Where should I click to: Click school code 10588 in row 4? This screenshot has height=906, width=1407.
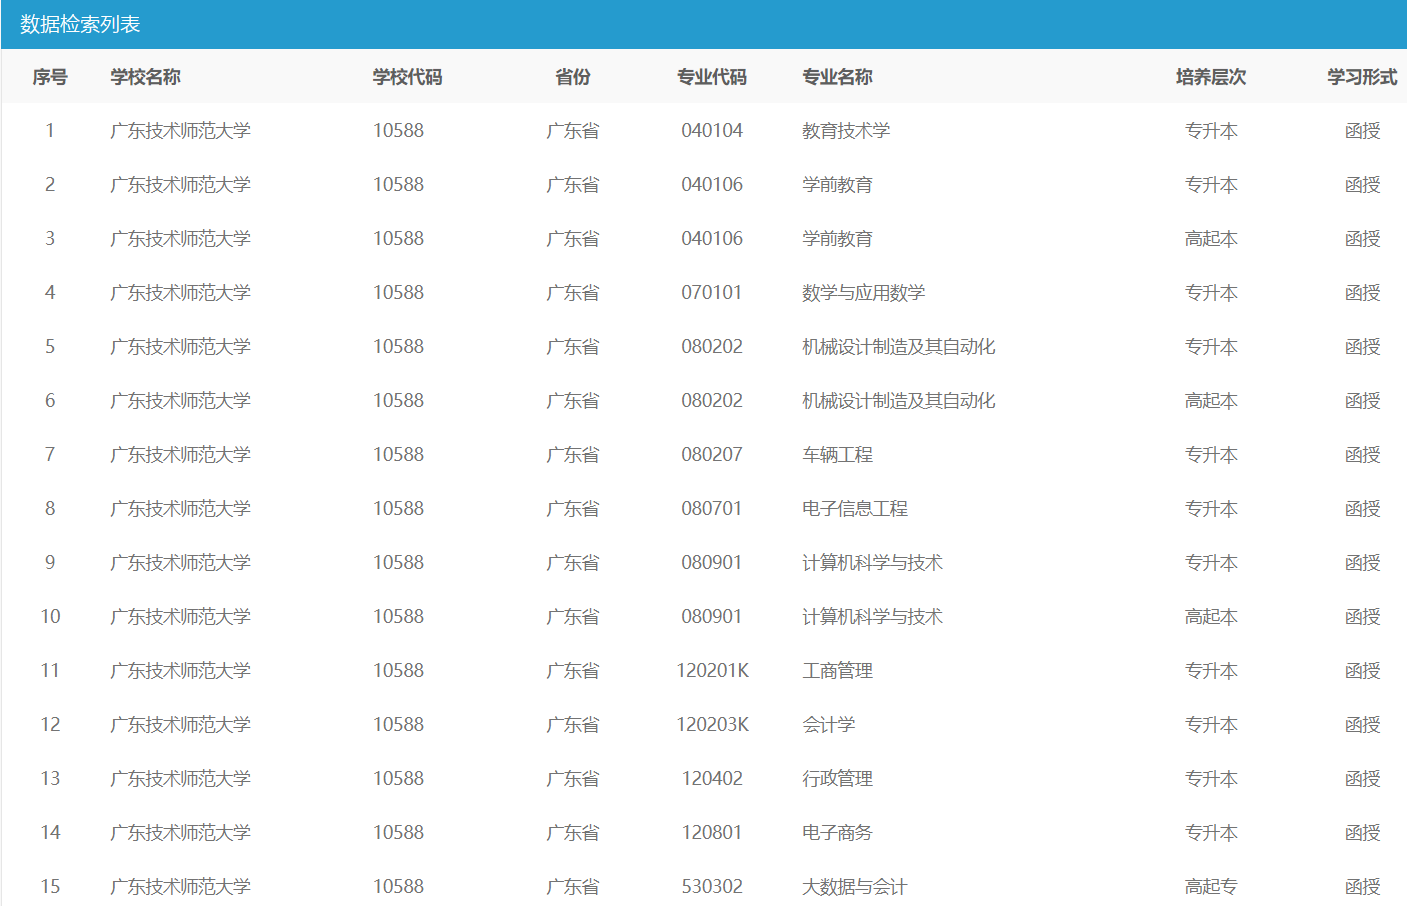coord(399,293)
